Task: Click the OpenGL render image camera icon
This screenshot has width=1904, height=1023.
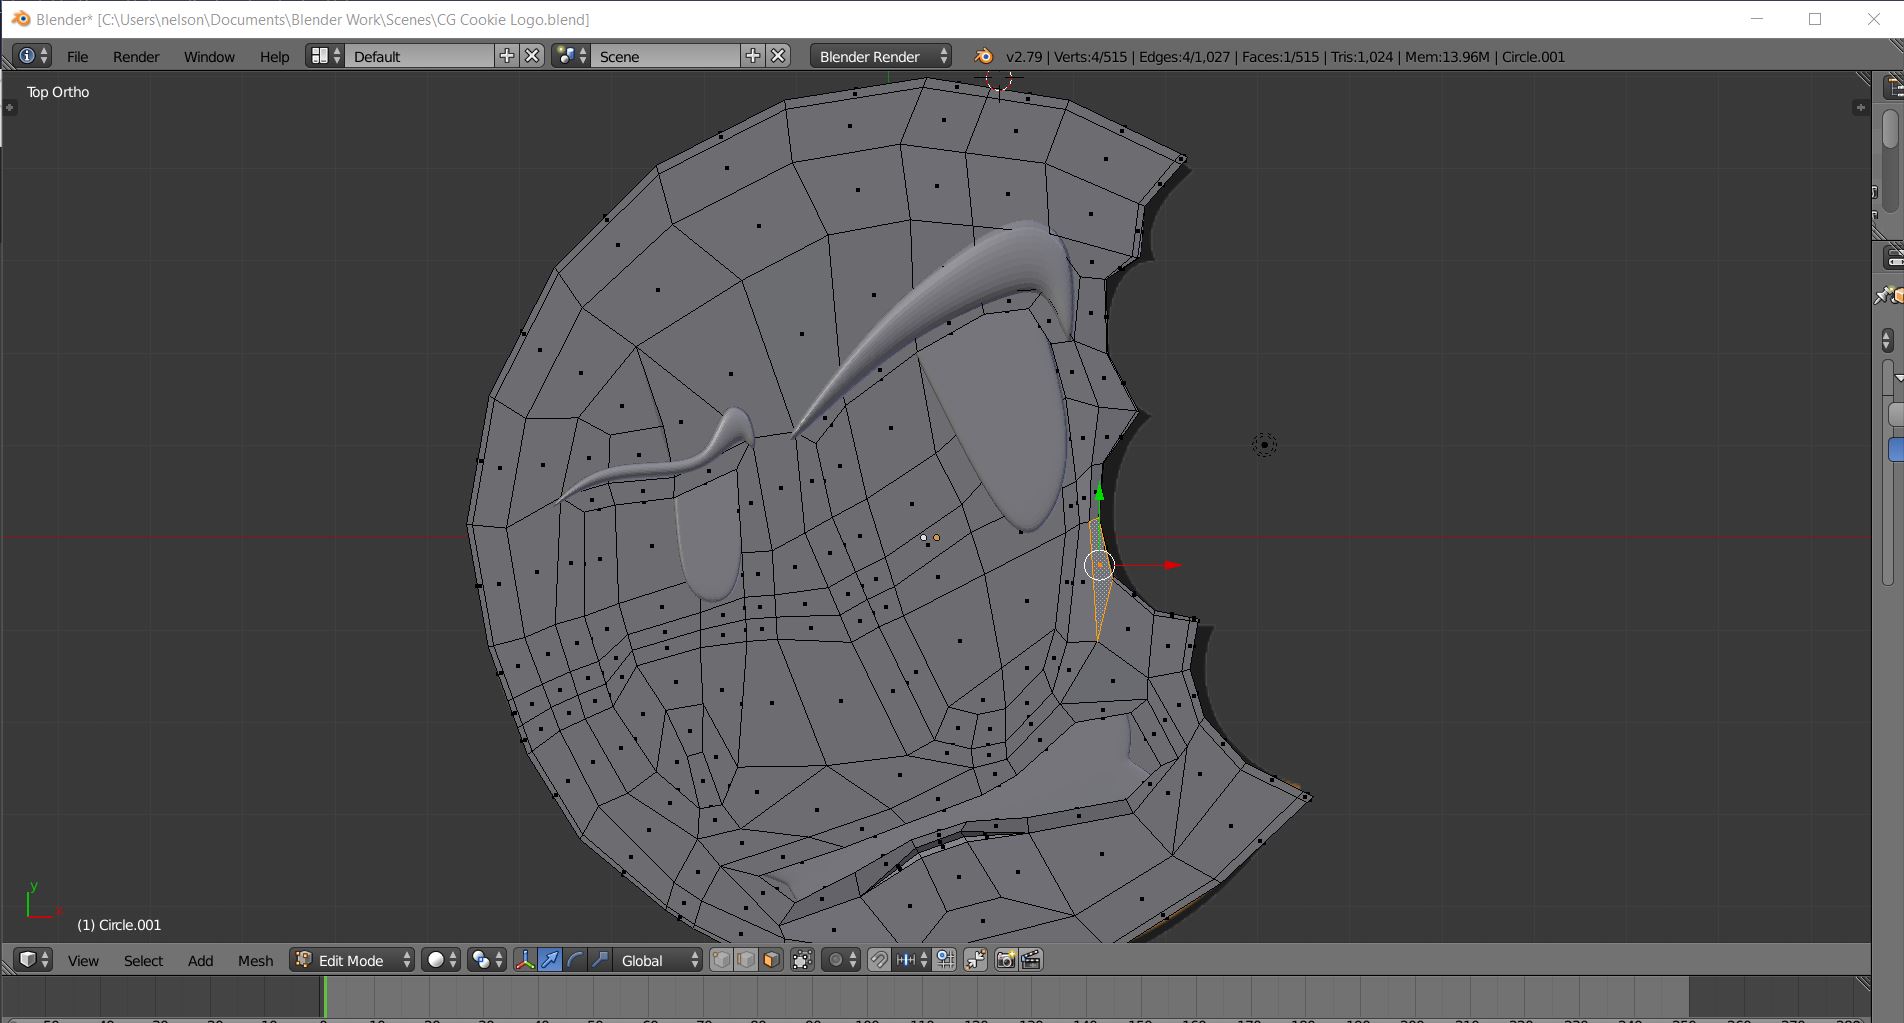Action: [x=1006, y=960]
